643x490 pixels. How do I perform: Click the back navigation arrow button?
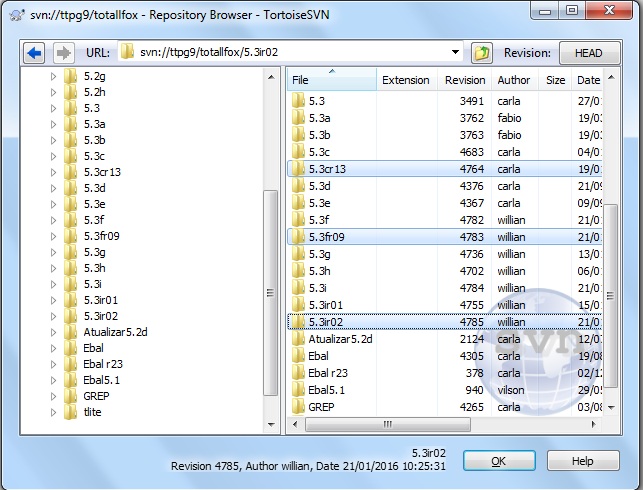[x=34, y=53]
